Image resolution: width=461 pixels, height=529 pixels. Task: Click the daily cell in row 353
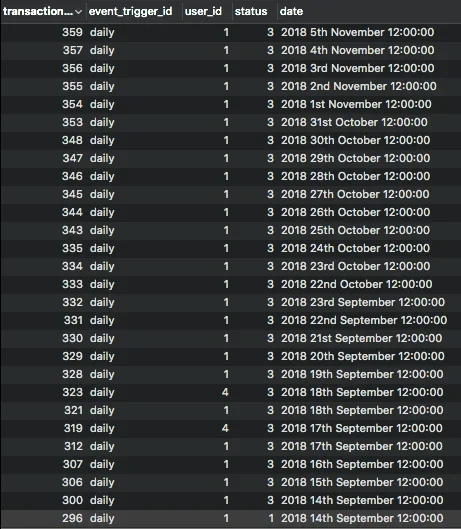pos(102,122)
